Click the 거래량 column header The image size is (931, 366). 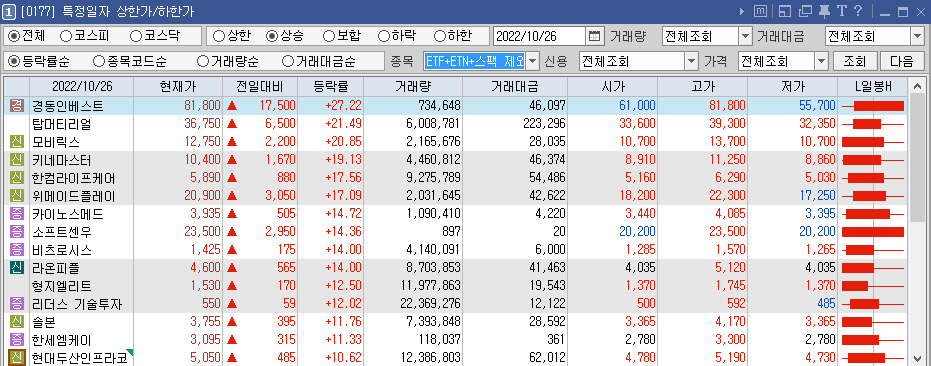(x=413, y=86)
